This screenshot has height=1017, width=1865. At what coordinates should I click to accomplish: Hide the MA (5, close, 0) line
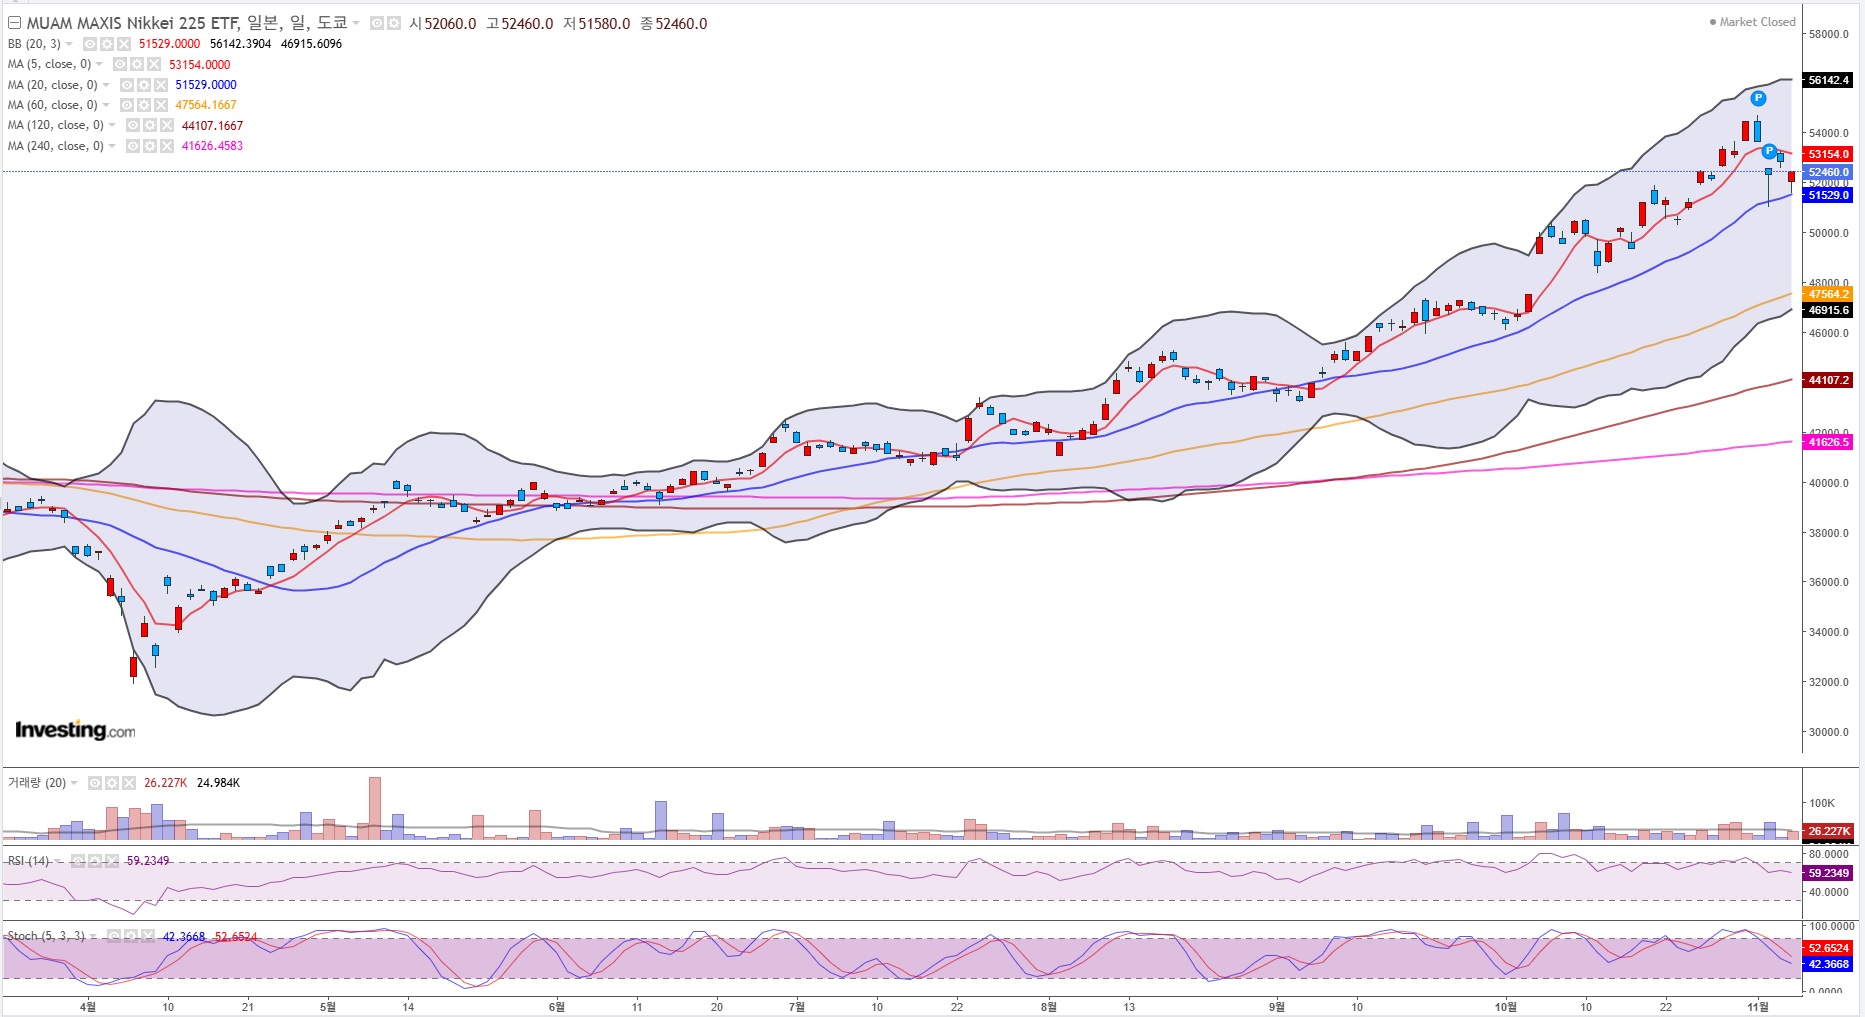120,64
